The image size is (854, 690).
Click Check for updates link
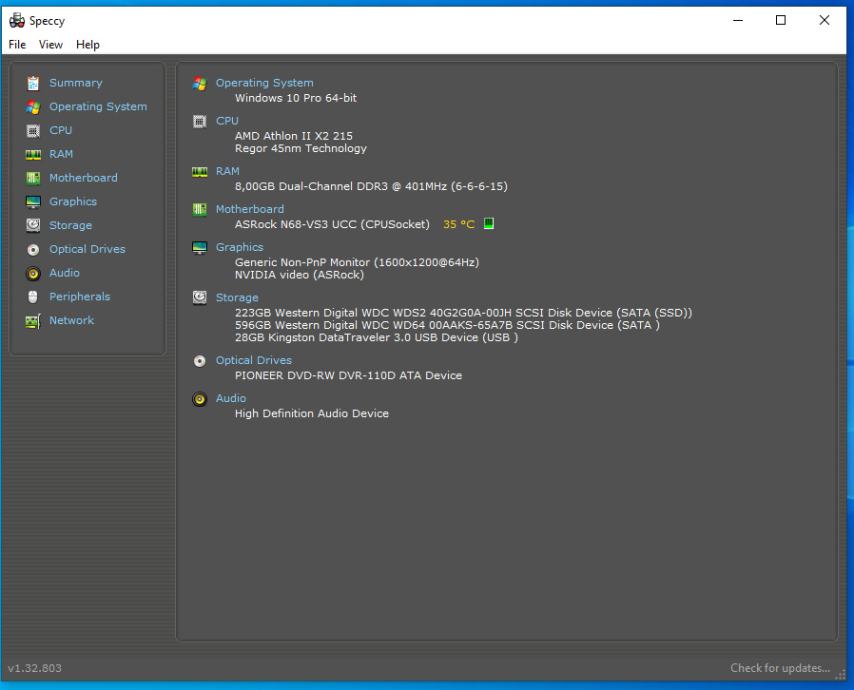pos(779,668)
